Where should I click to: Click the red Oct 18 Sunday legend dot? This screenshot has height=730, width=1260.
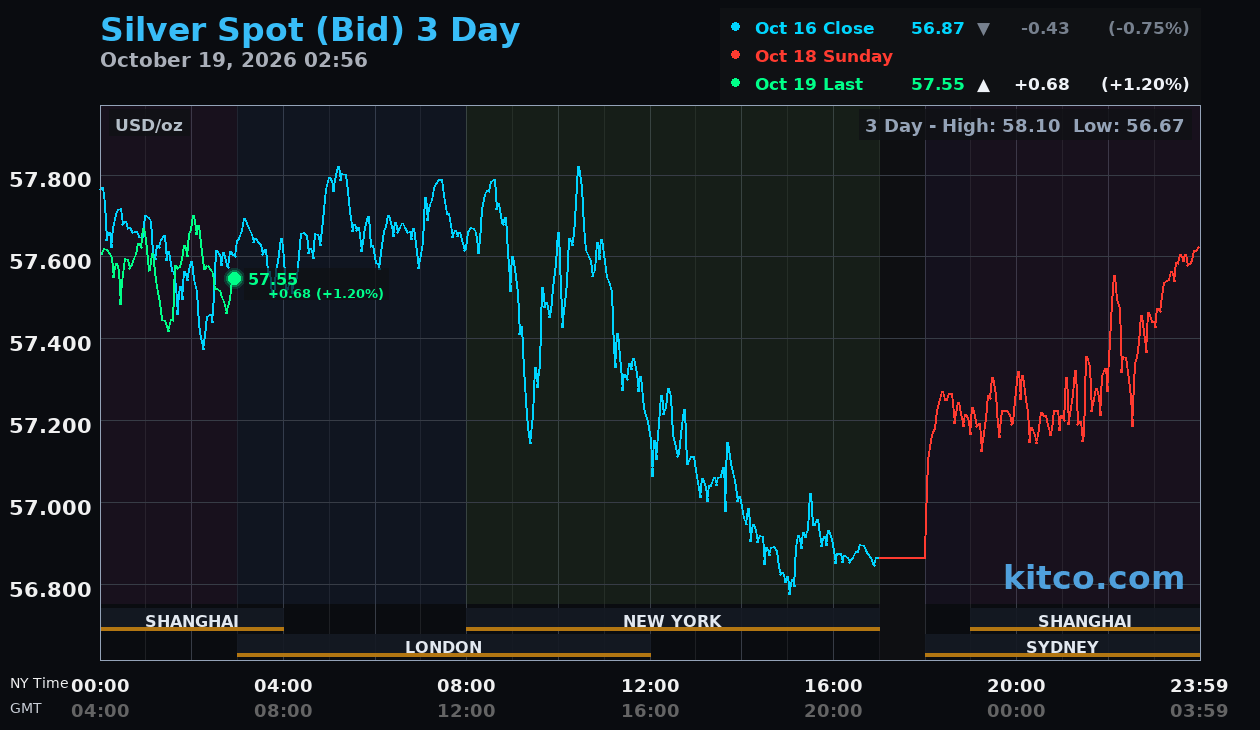coord(736,56)
